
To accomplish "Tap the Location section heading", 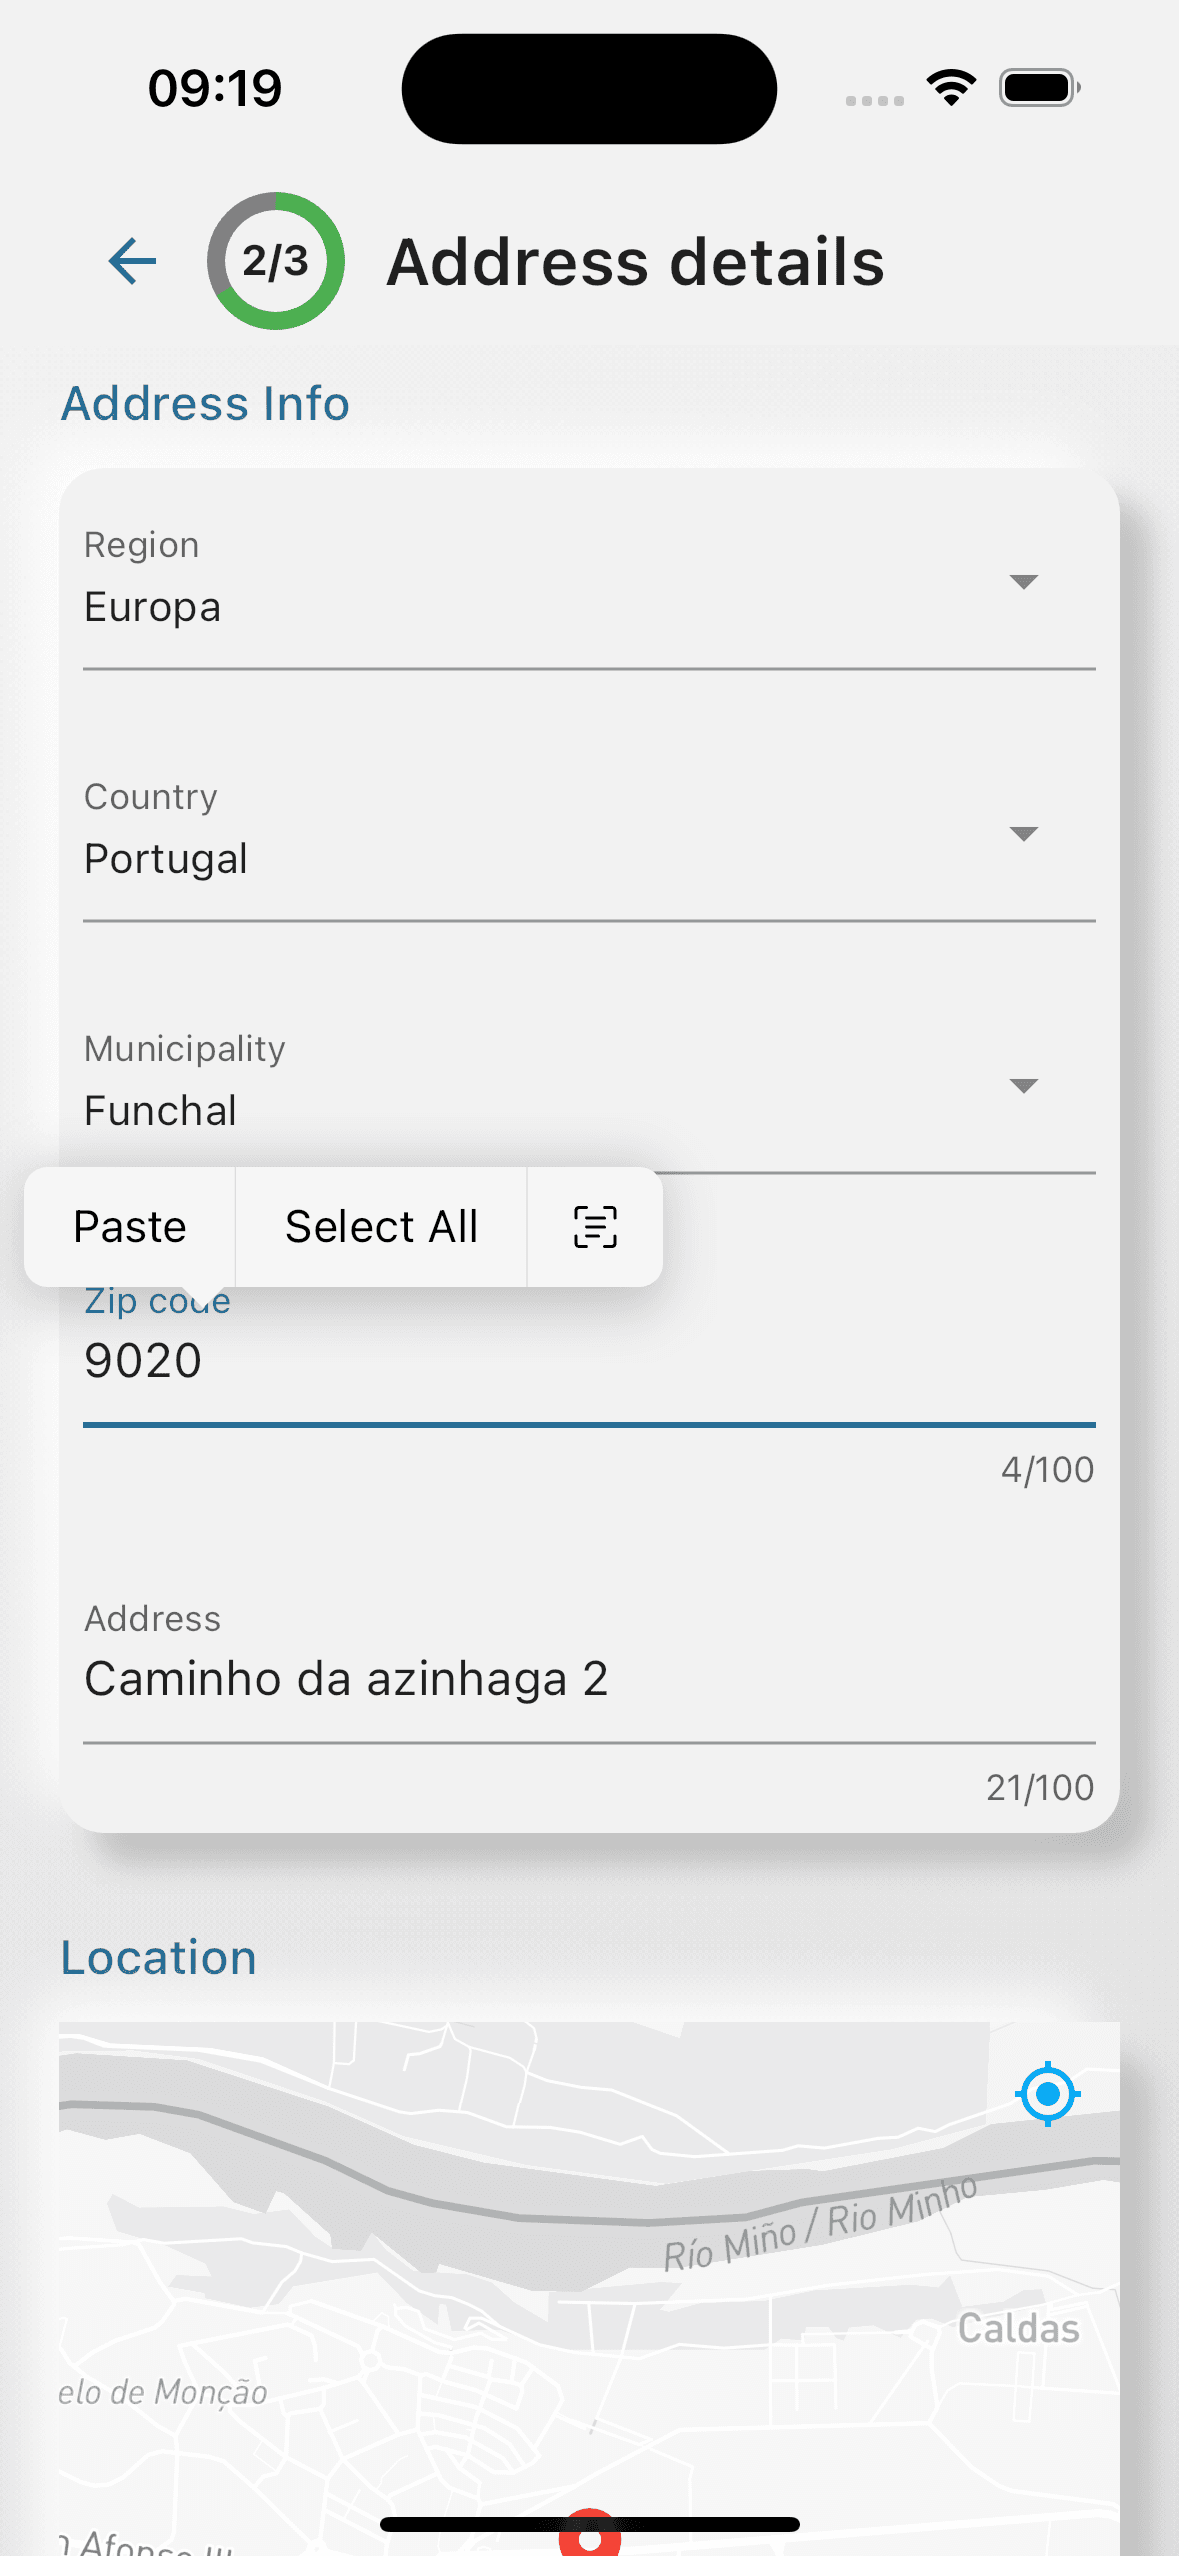I will pyautogui.click(x=158, y=1957).
